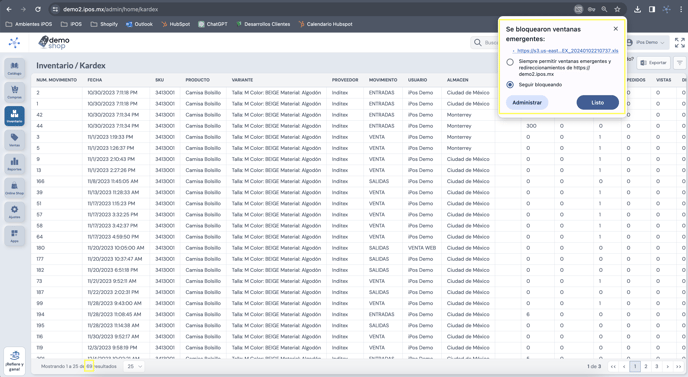688x377 pixels.
Task: Select the Inventario sidebar icon
Action: [14, 116]
